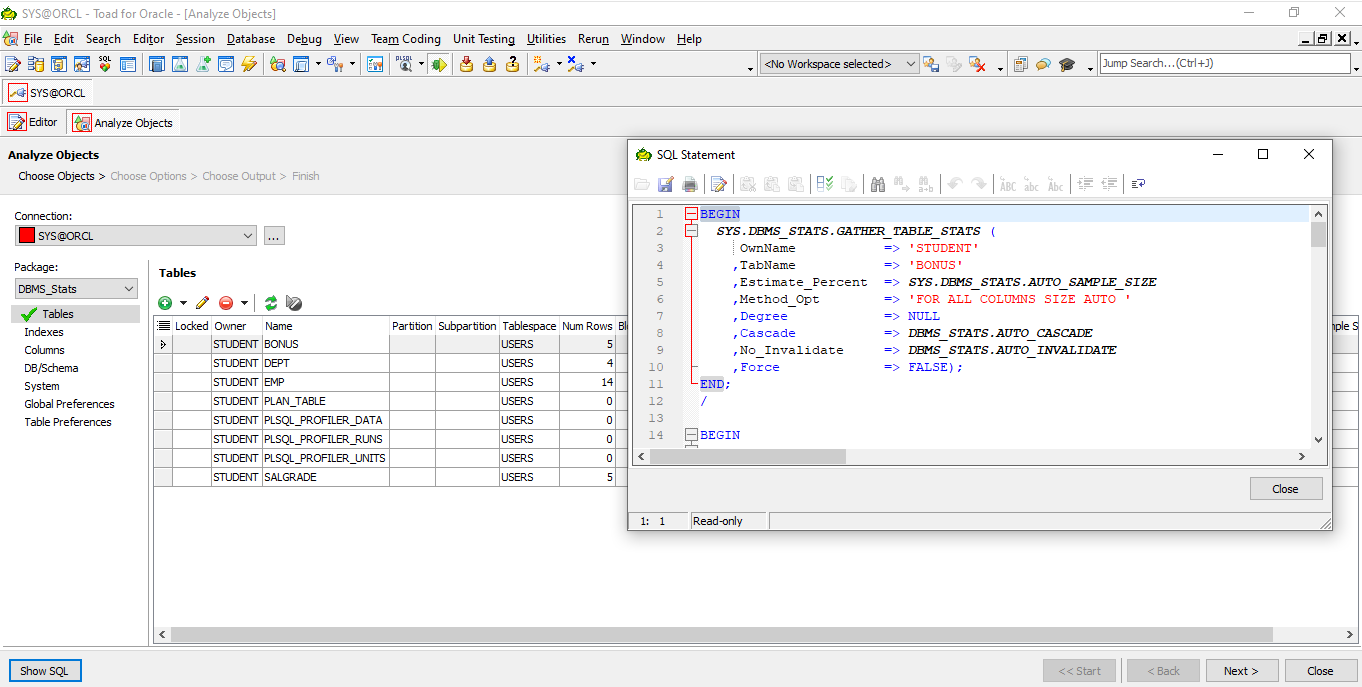Click the Close button in SQL Statement window
1362x687 pixels.
point(1286,489)
